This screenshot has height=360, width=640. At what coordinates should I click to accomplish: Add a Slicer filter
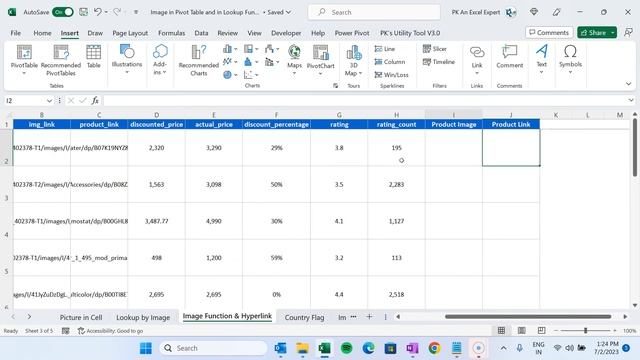coord(435,49)
